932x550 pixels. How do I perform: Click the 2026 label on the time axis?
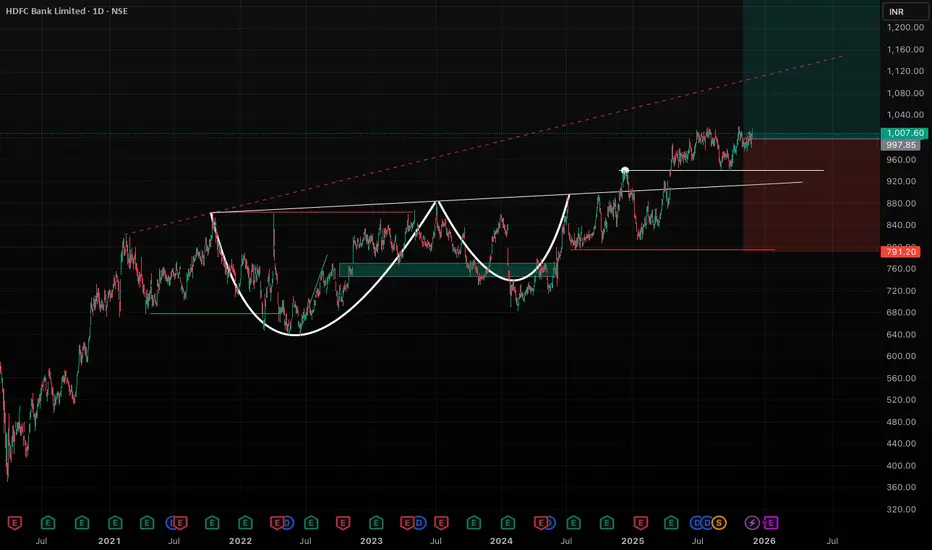(764, 541)
